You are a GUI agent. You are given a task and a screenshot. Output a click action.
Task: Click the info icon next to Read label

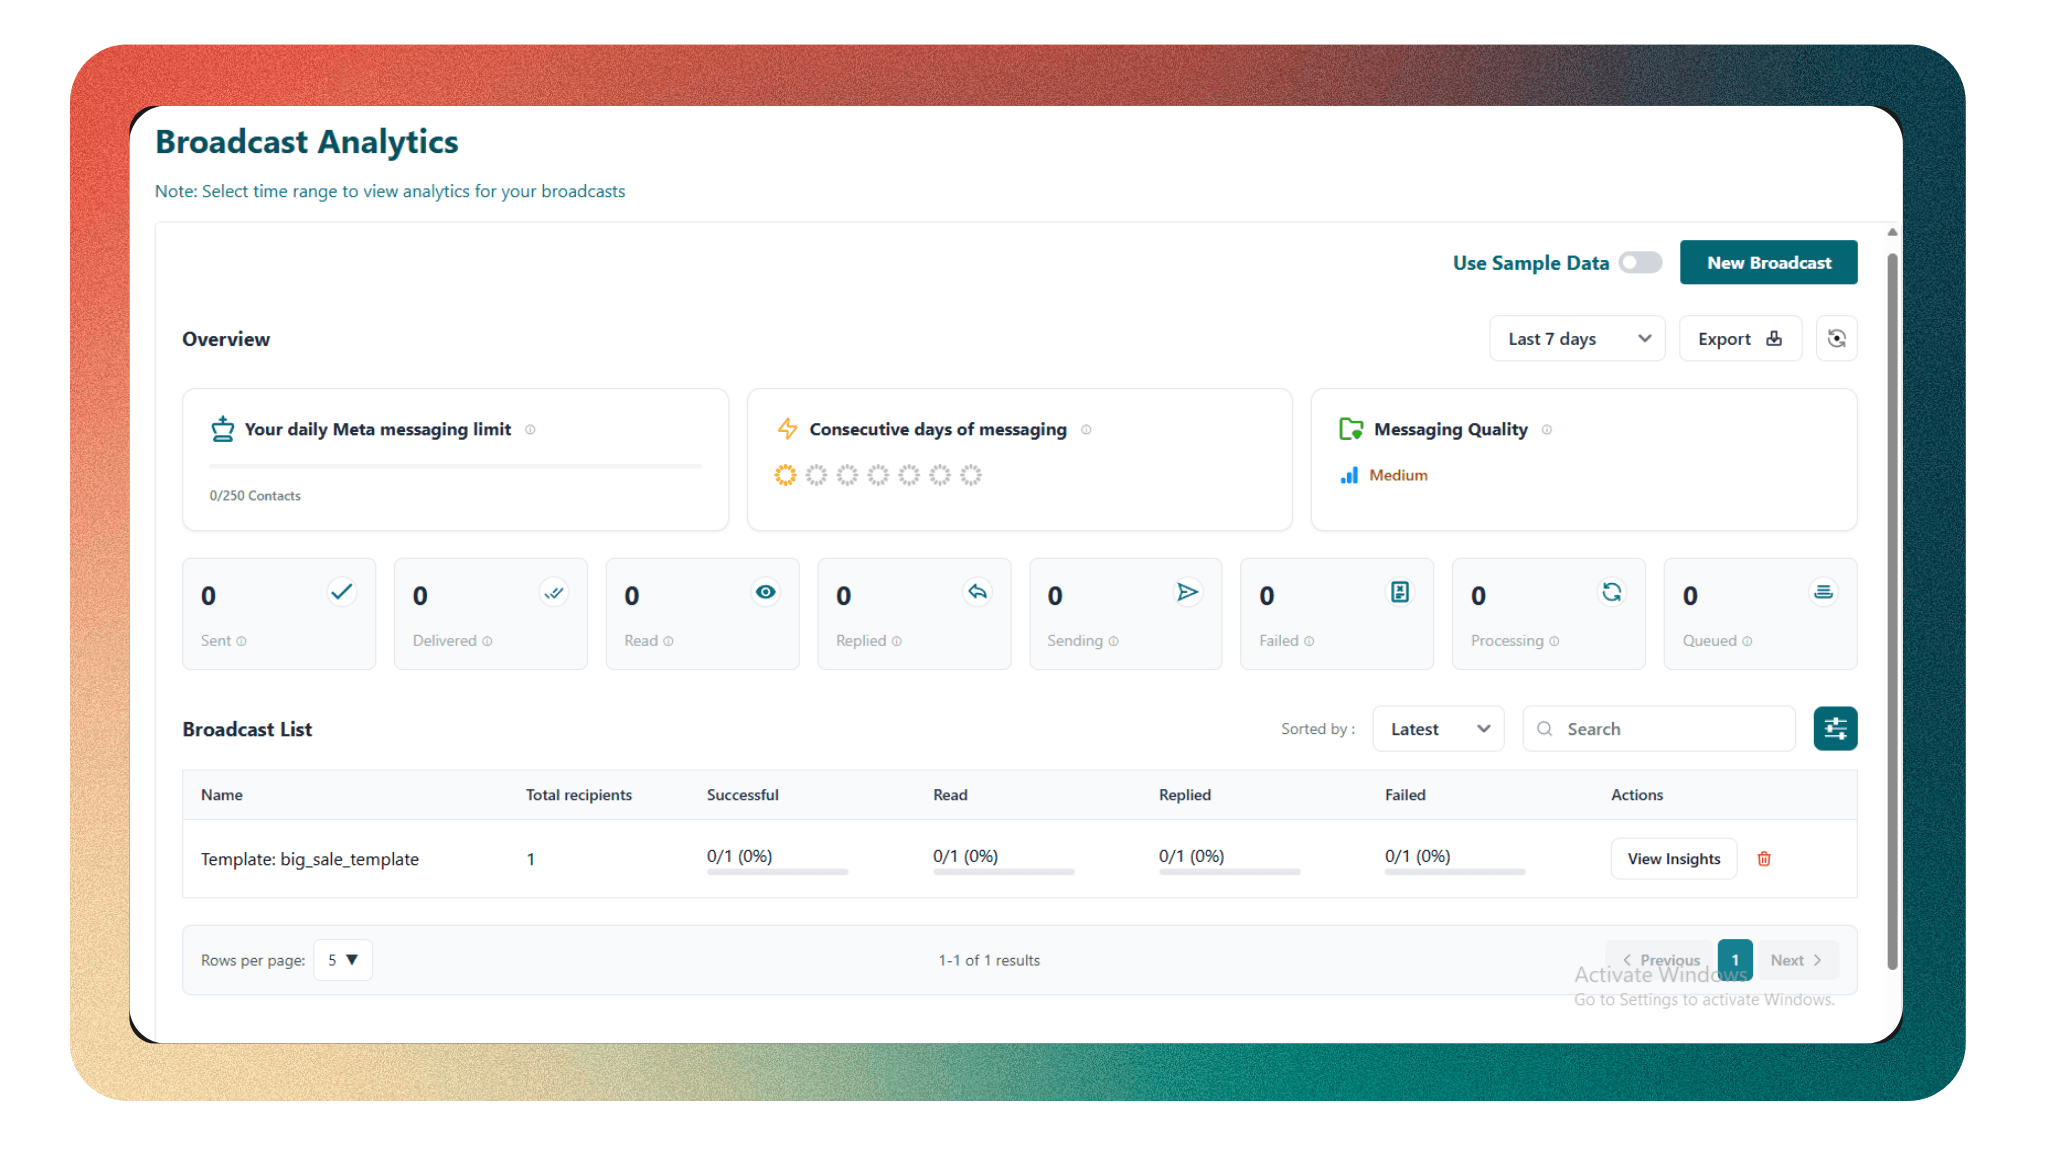[x=668, y=641]
